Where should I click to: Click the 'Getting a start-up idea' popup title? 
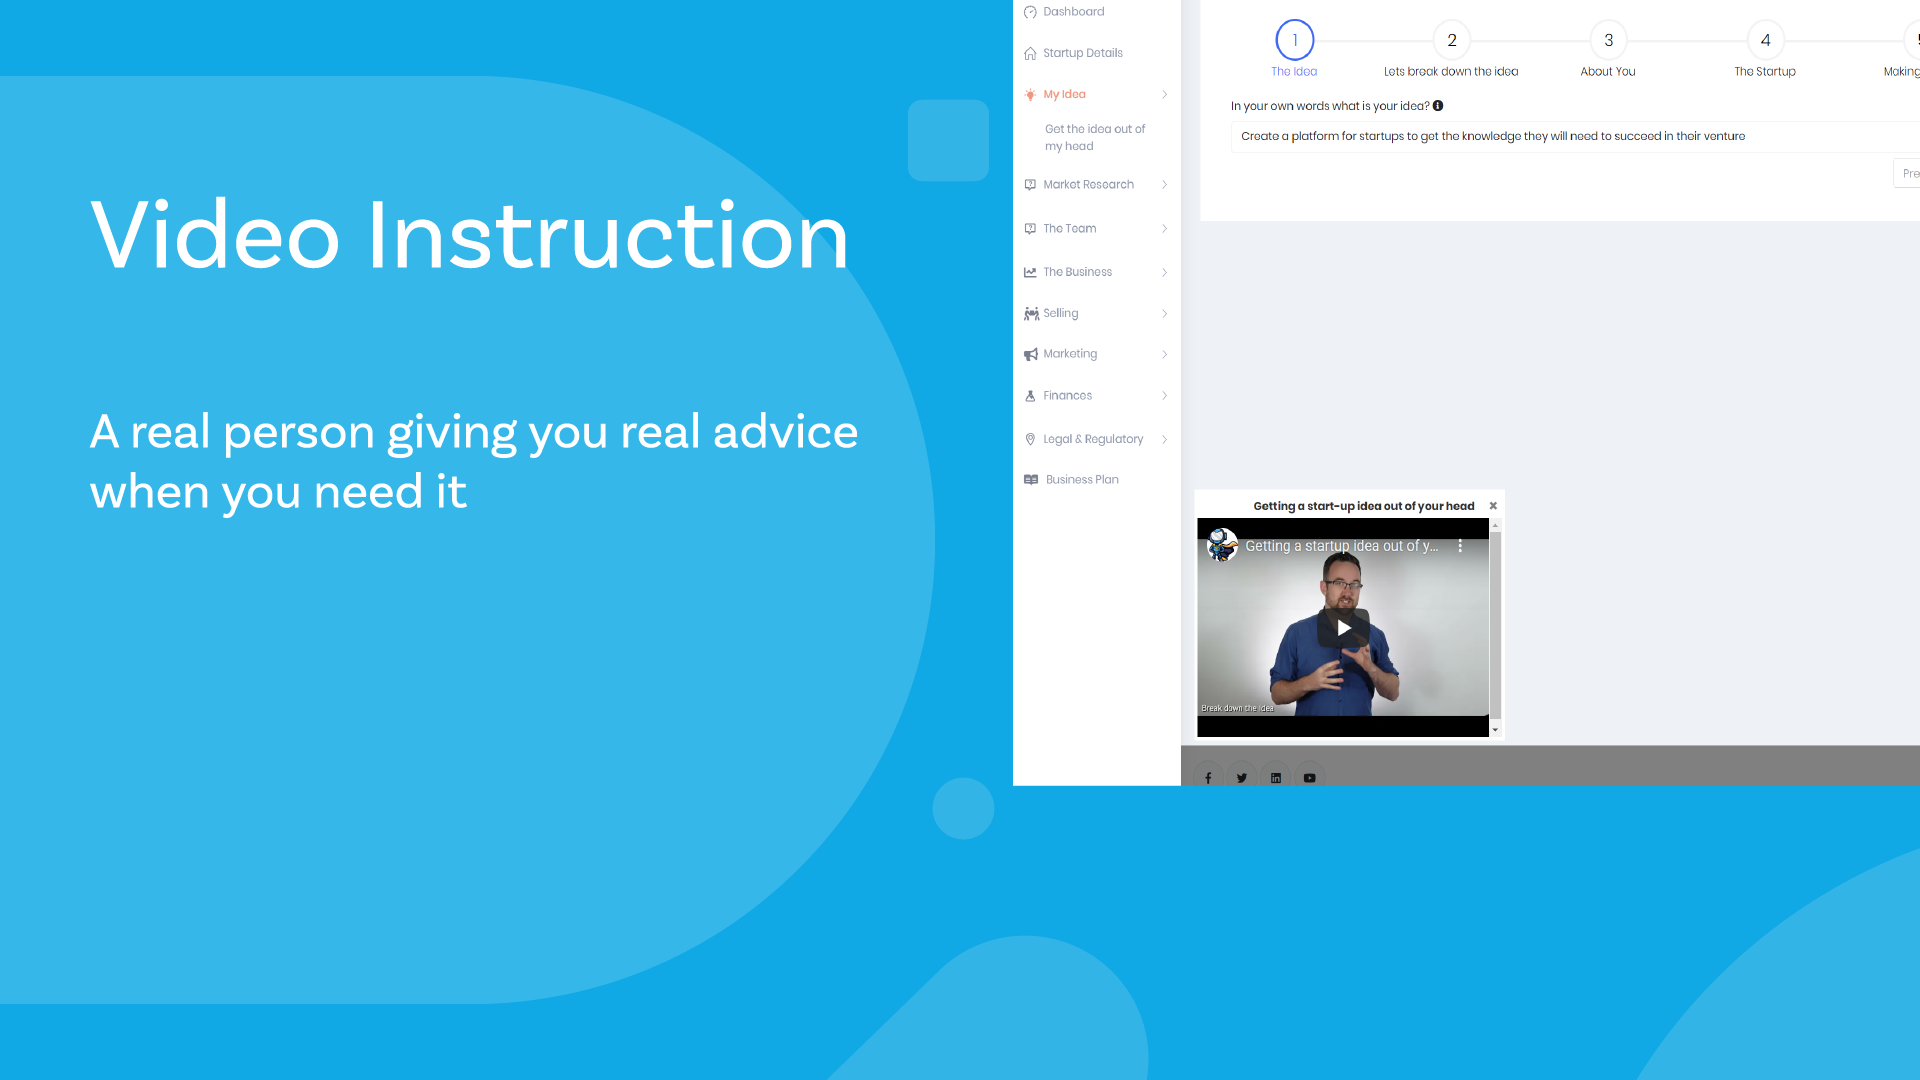click(1364, 506)
